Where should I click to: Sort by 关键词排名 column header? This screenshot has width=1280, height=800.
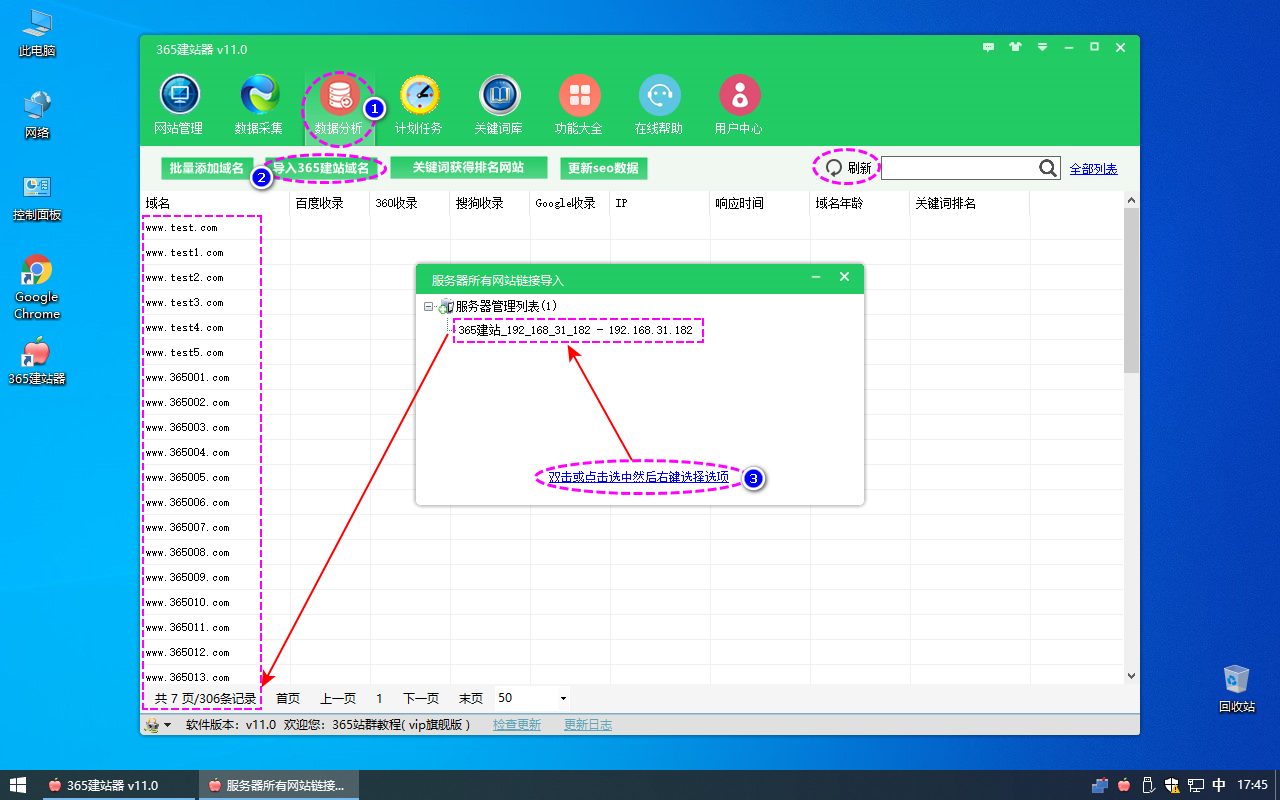click(970, 203)
